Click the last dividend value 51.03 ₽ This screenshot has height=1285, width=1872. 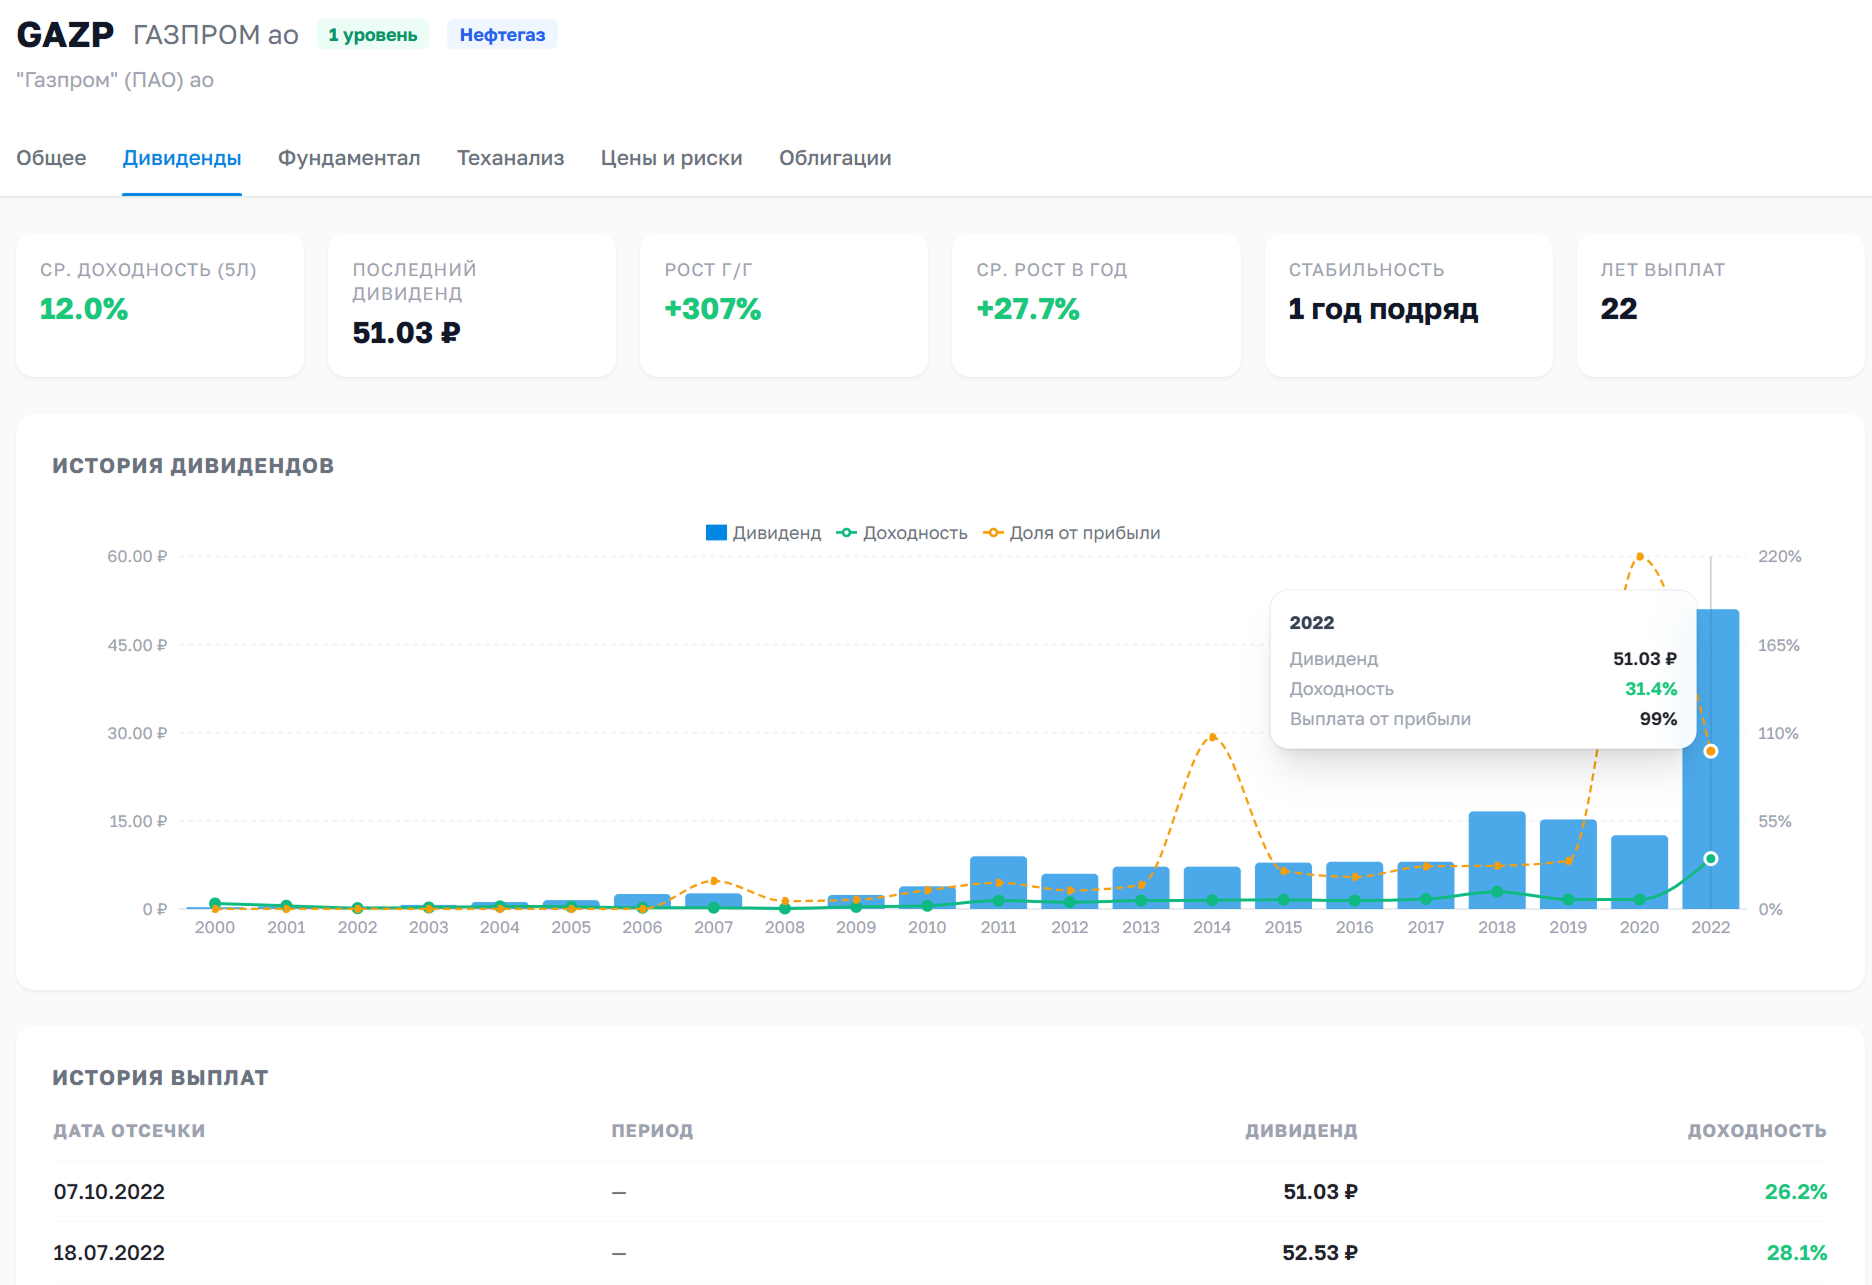point(406,333)
